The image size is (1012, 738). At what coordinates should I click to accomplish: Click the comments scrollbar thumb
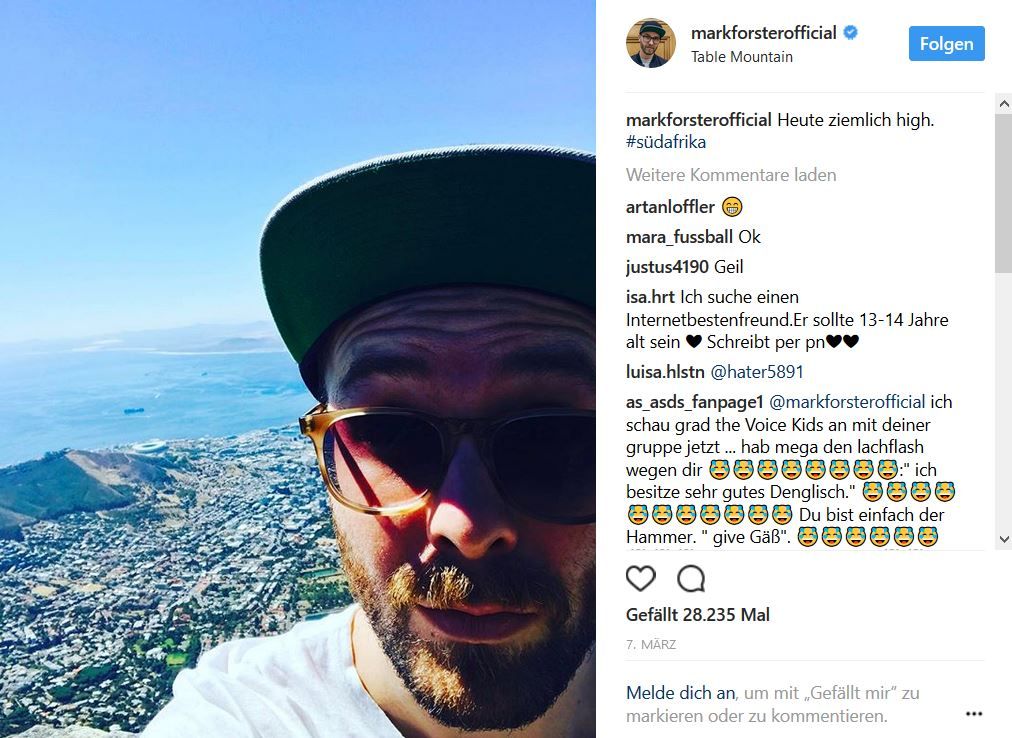(x=1004, y=192)
